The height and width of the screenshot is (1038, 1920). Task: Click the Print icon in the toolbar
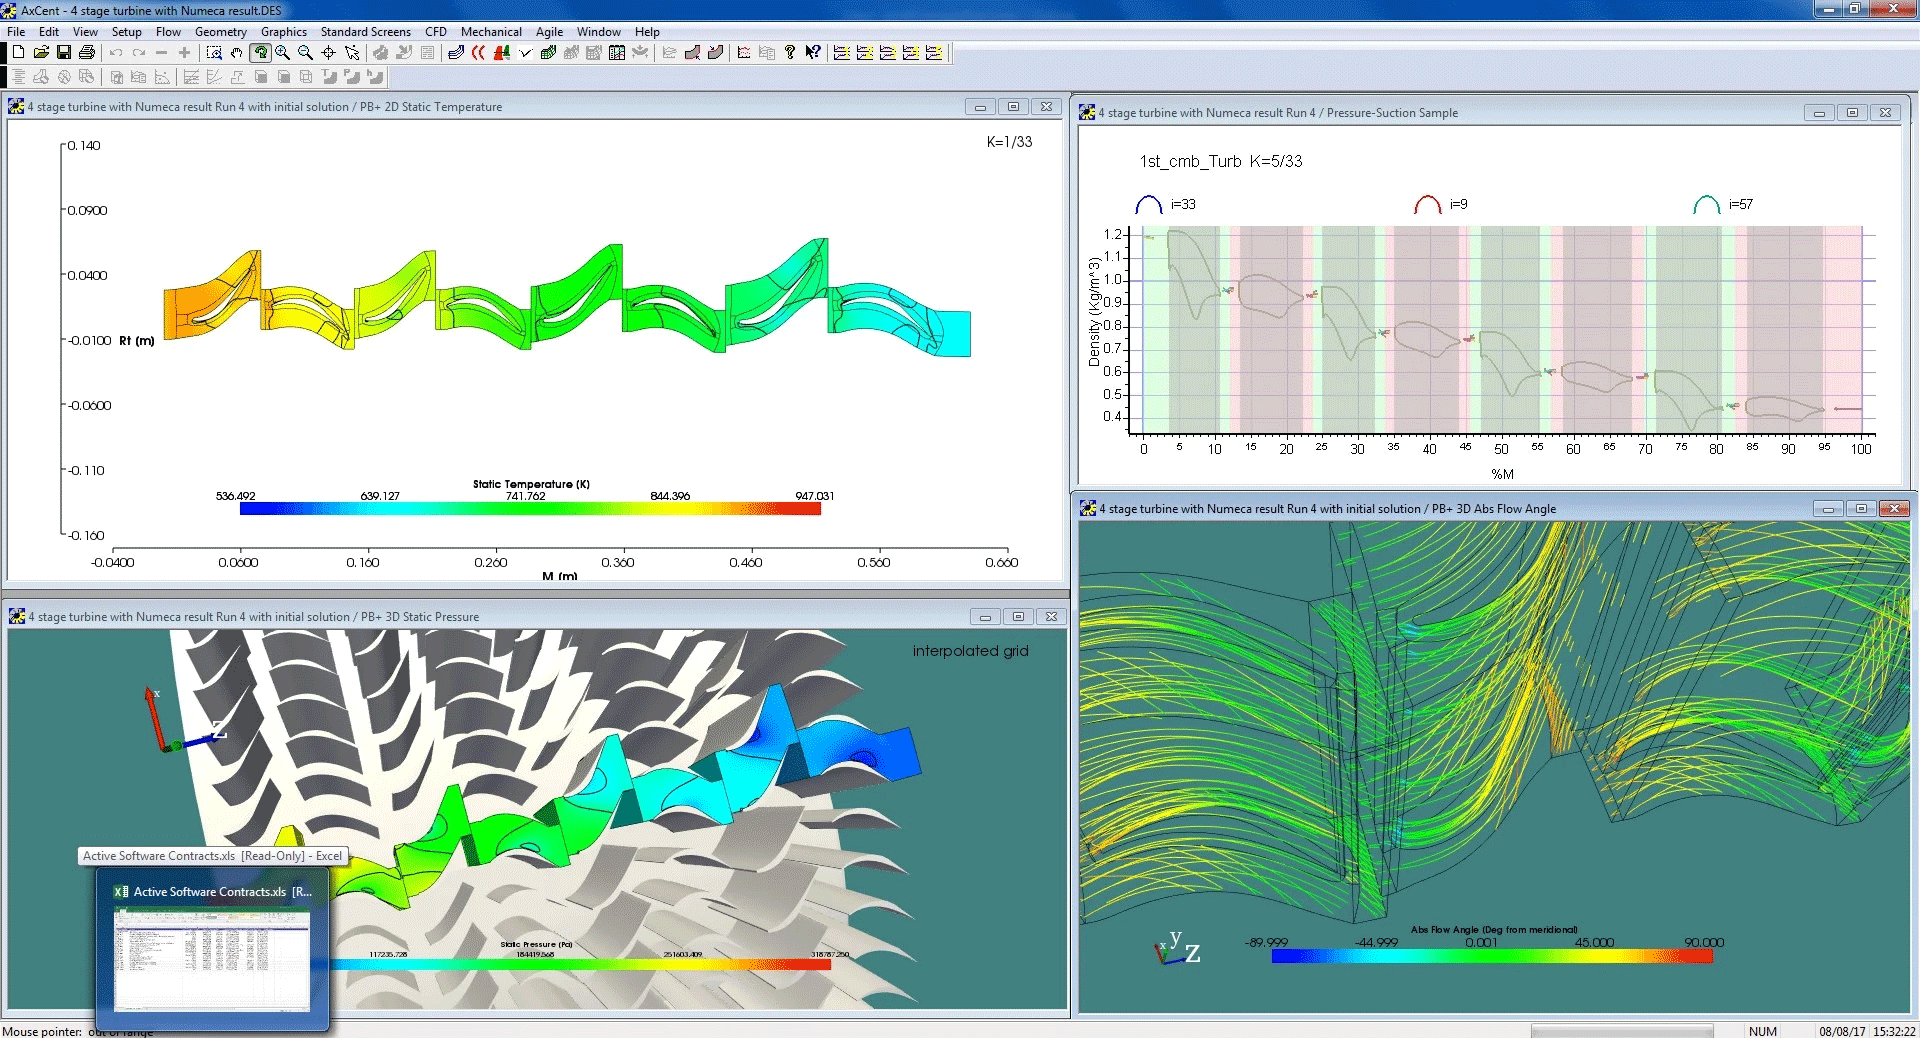[87, 53]
